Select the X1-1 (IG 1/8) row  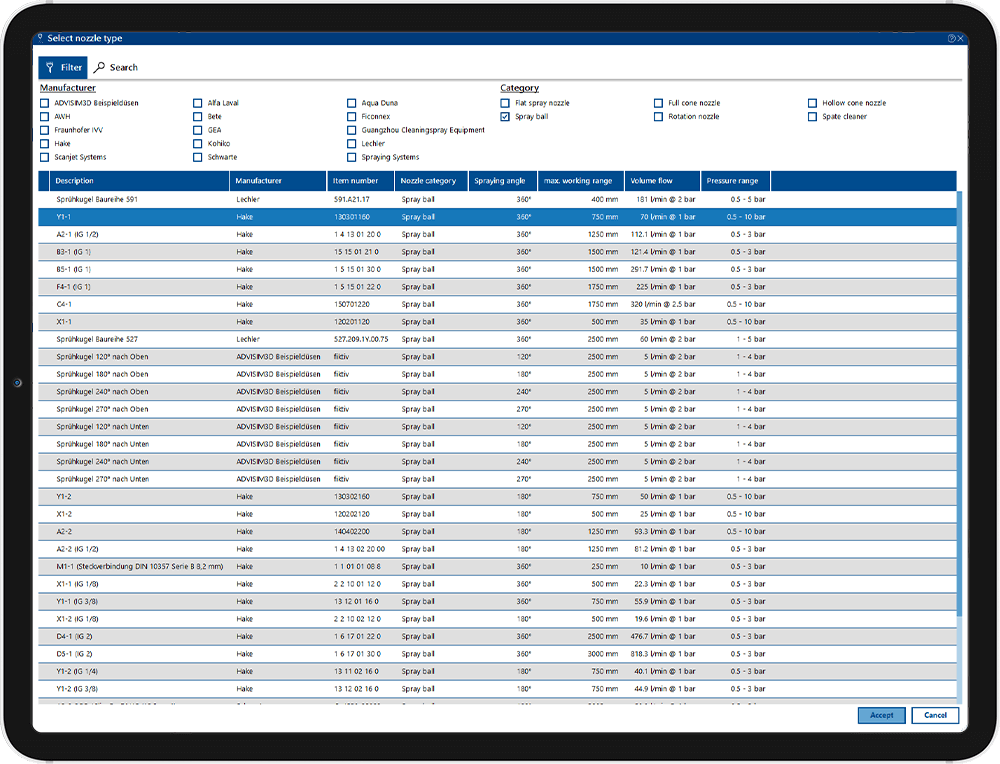(x=497, y=584)
